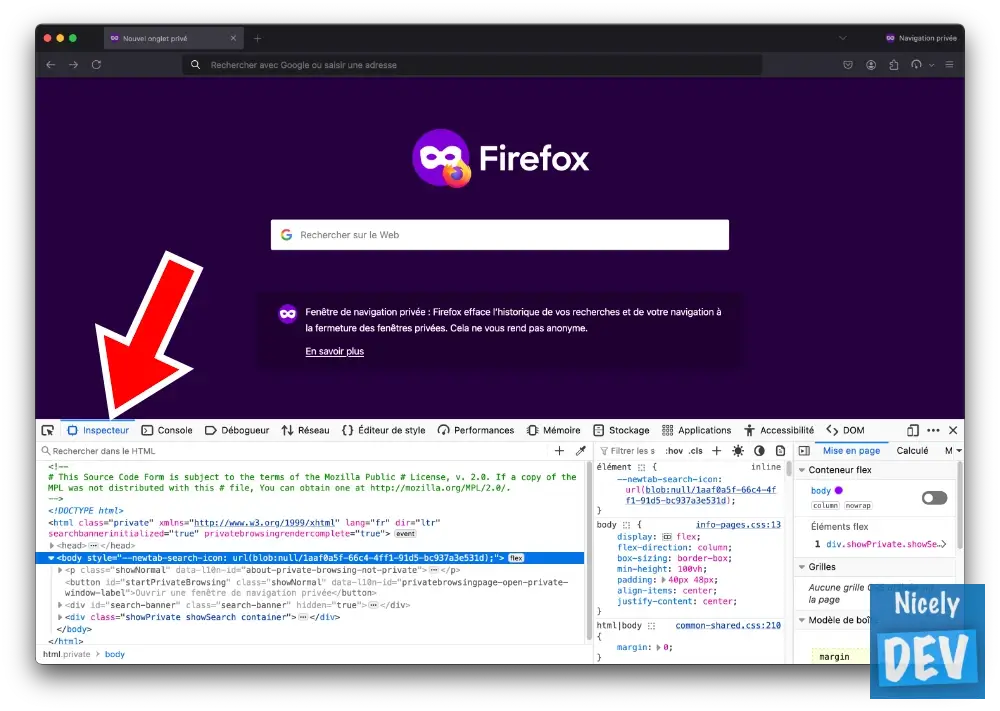The height and width of the screenshot is (711, 1000).
Task: Click the purple body flex overlay color swatch
Action: [x=839, y=490]
